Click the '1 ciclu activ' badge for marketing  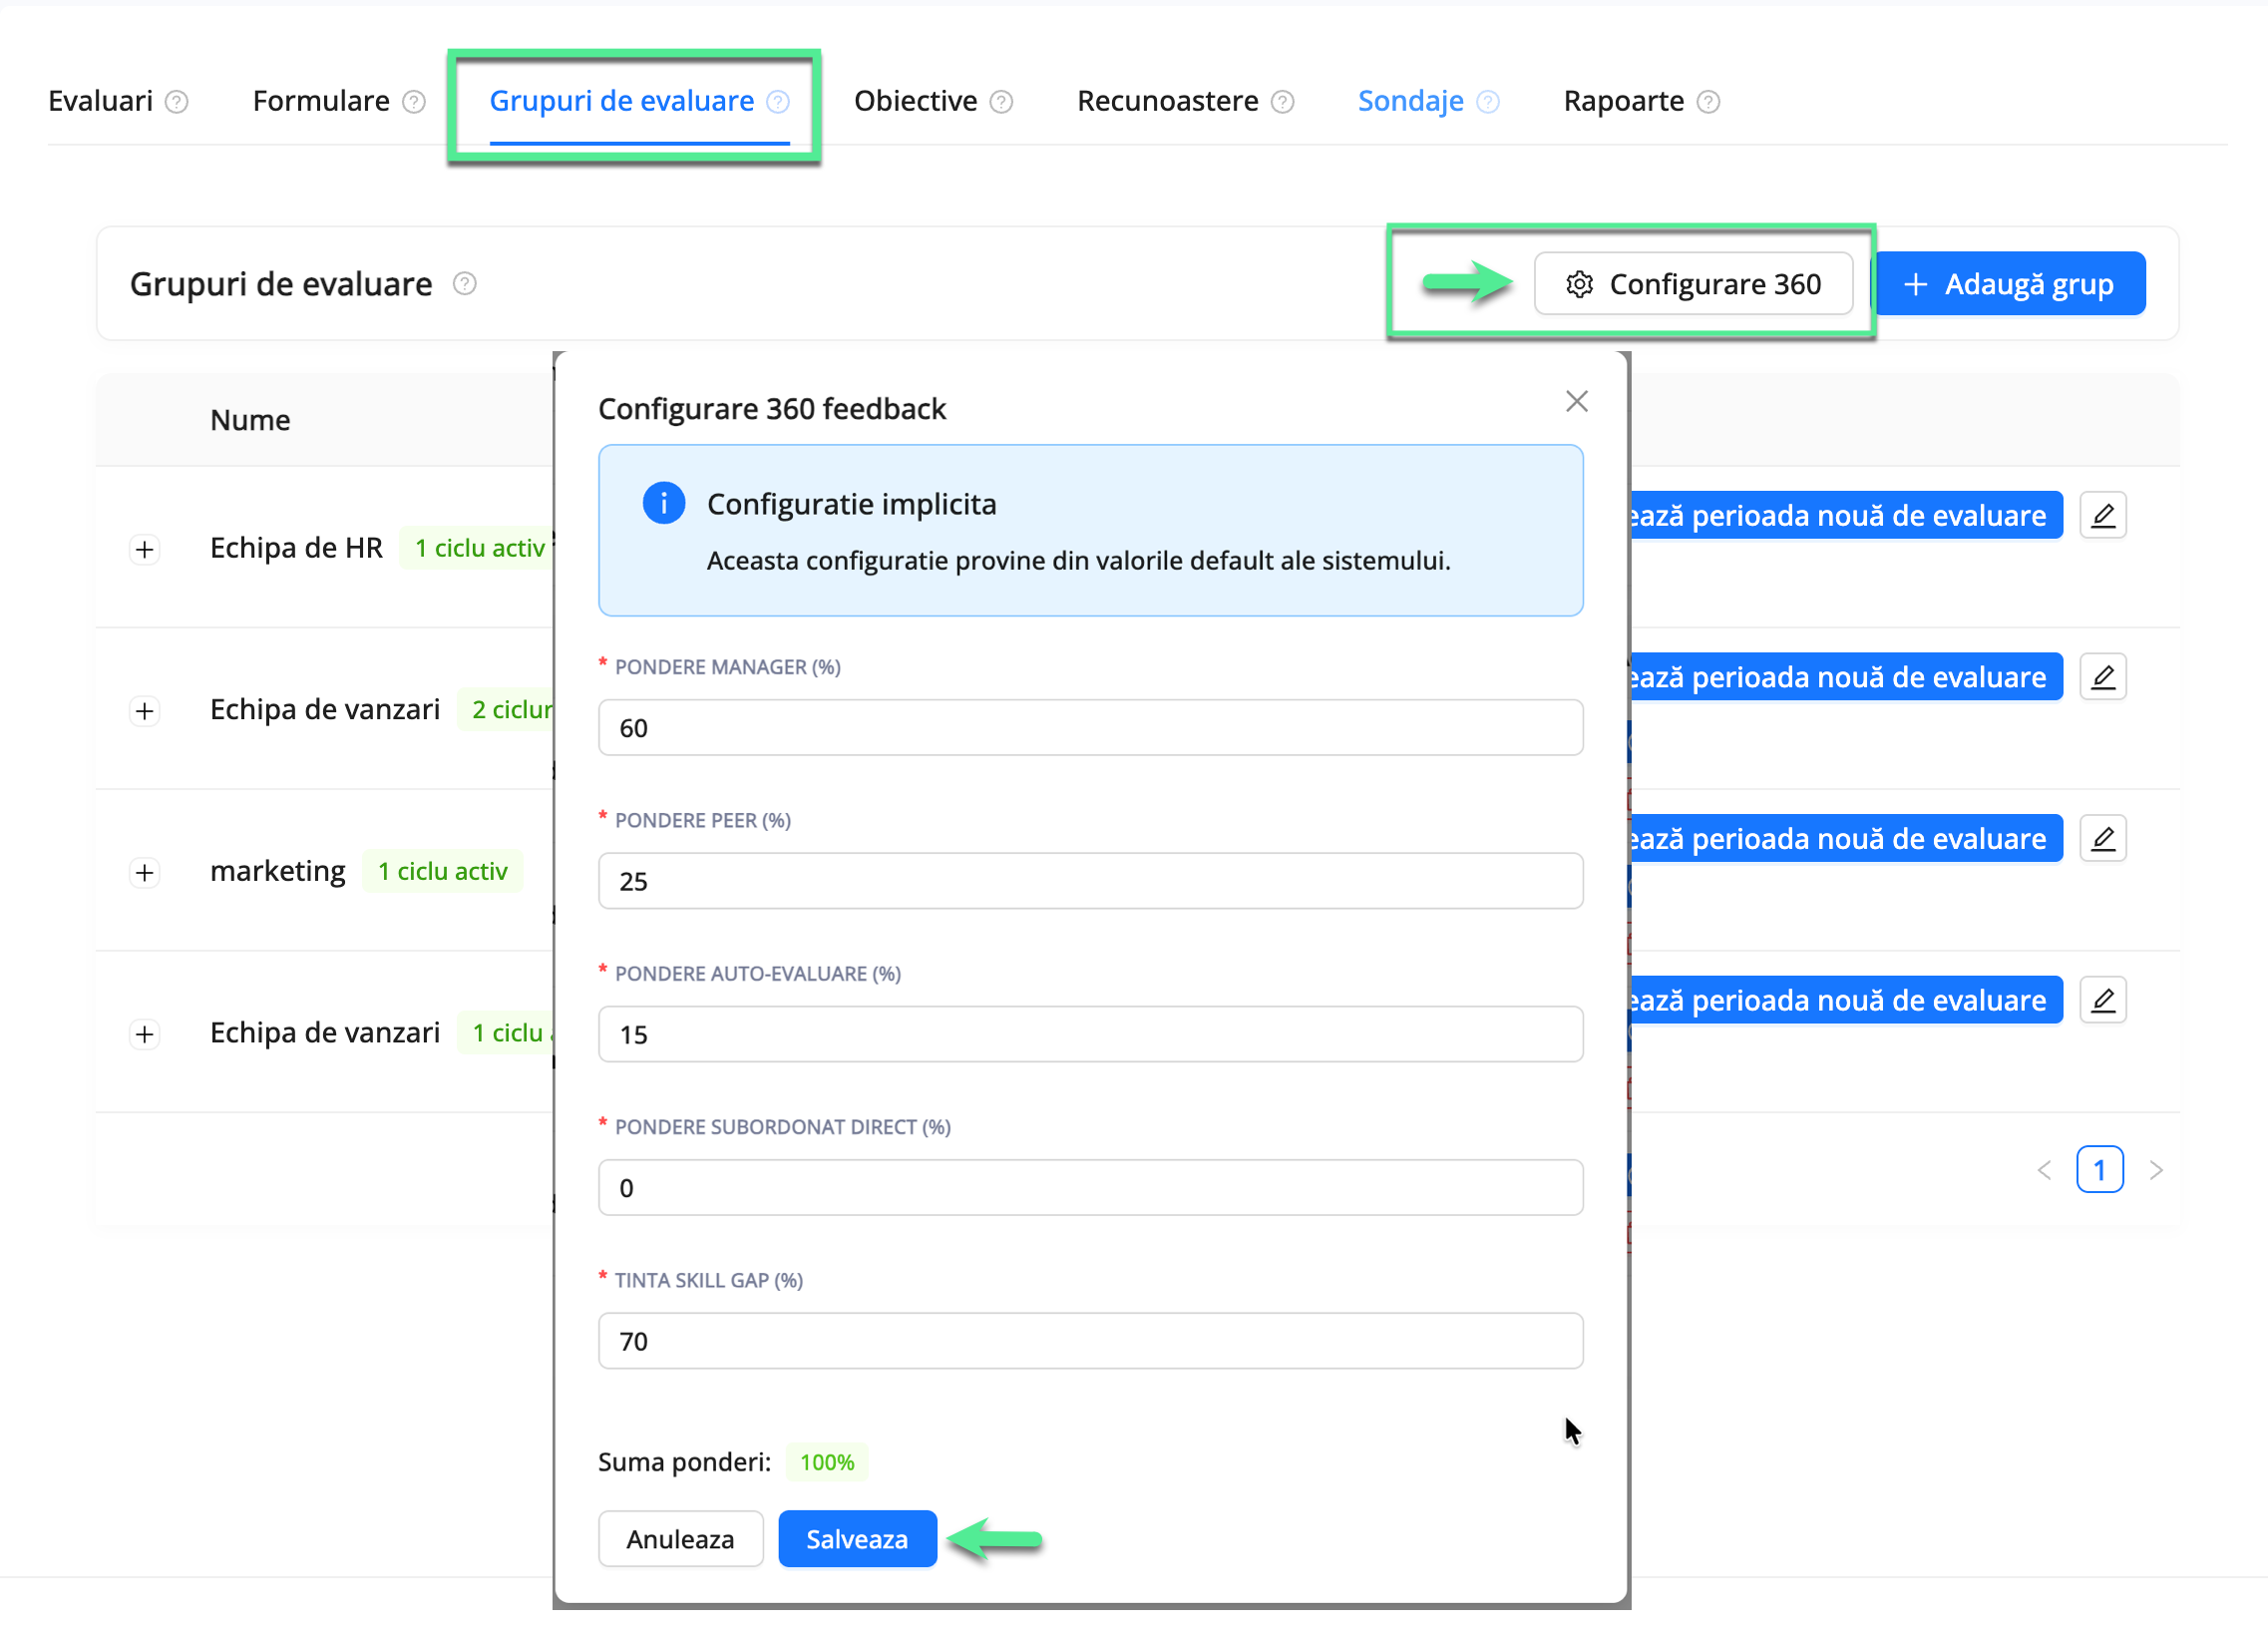pos(442,872)
